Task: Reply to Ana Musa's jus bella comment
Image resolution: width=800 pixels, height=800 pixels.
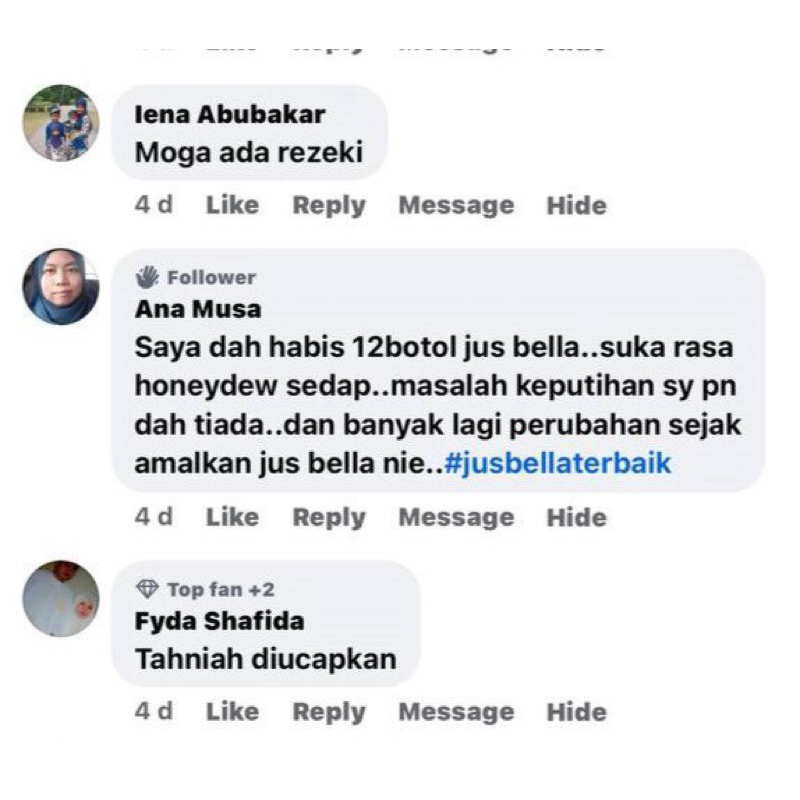Action: (329, 517)
